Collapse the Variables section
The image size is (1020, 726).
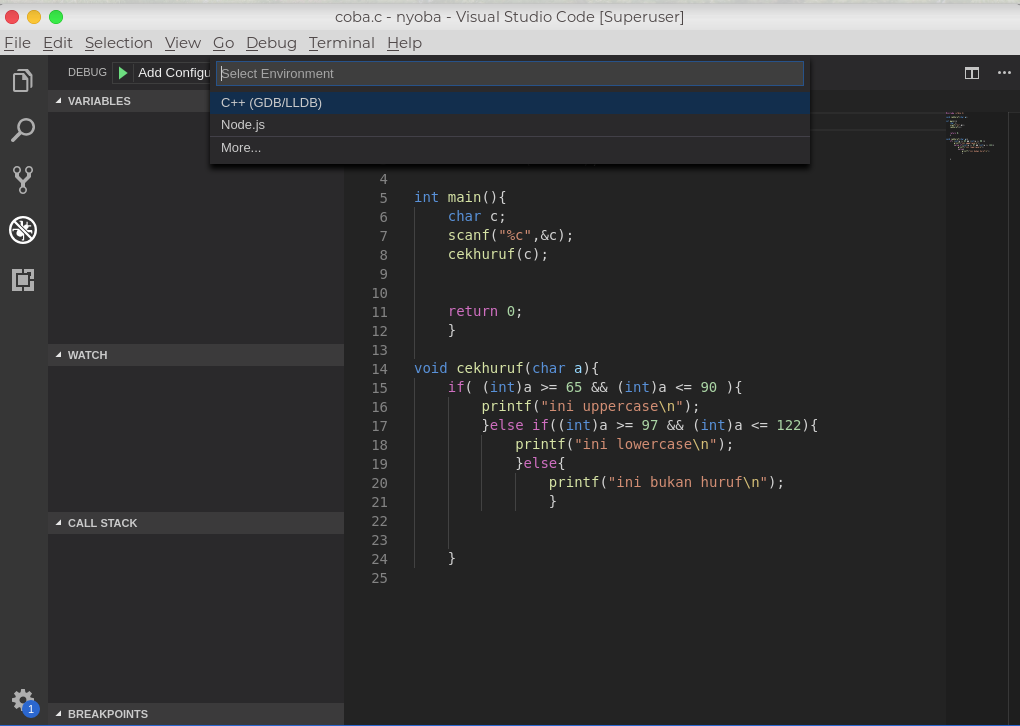tap(98, 101)
